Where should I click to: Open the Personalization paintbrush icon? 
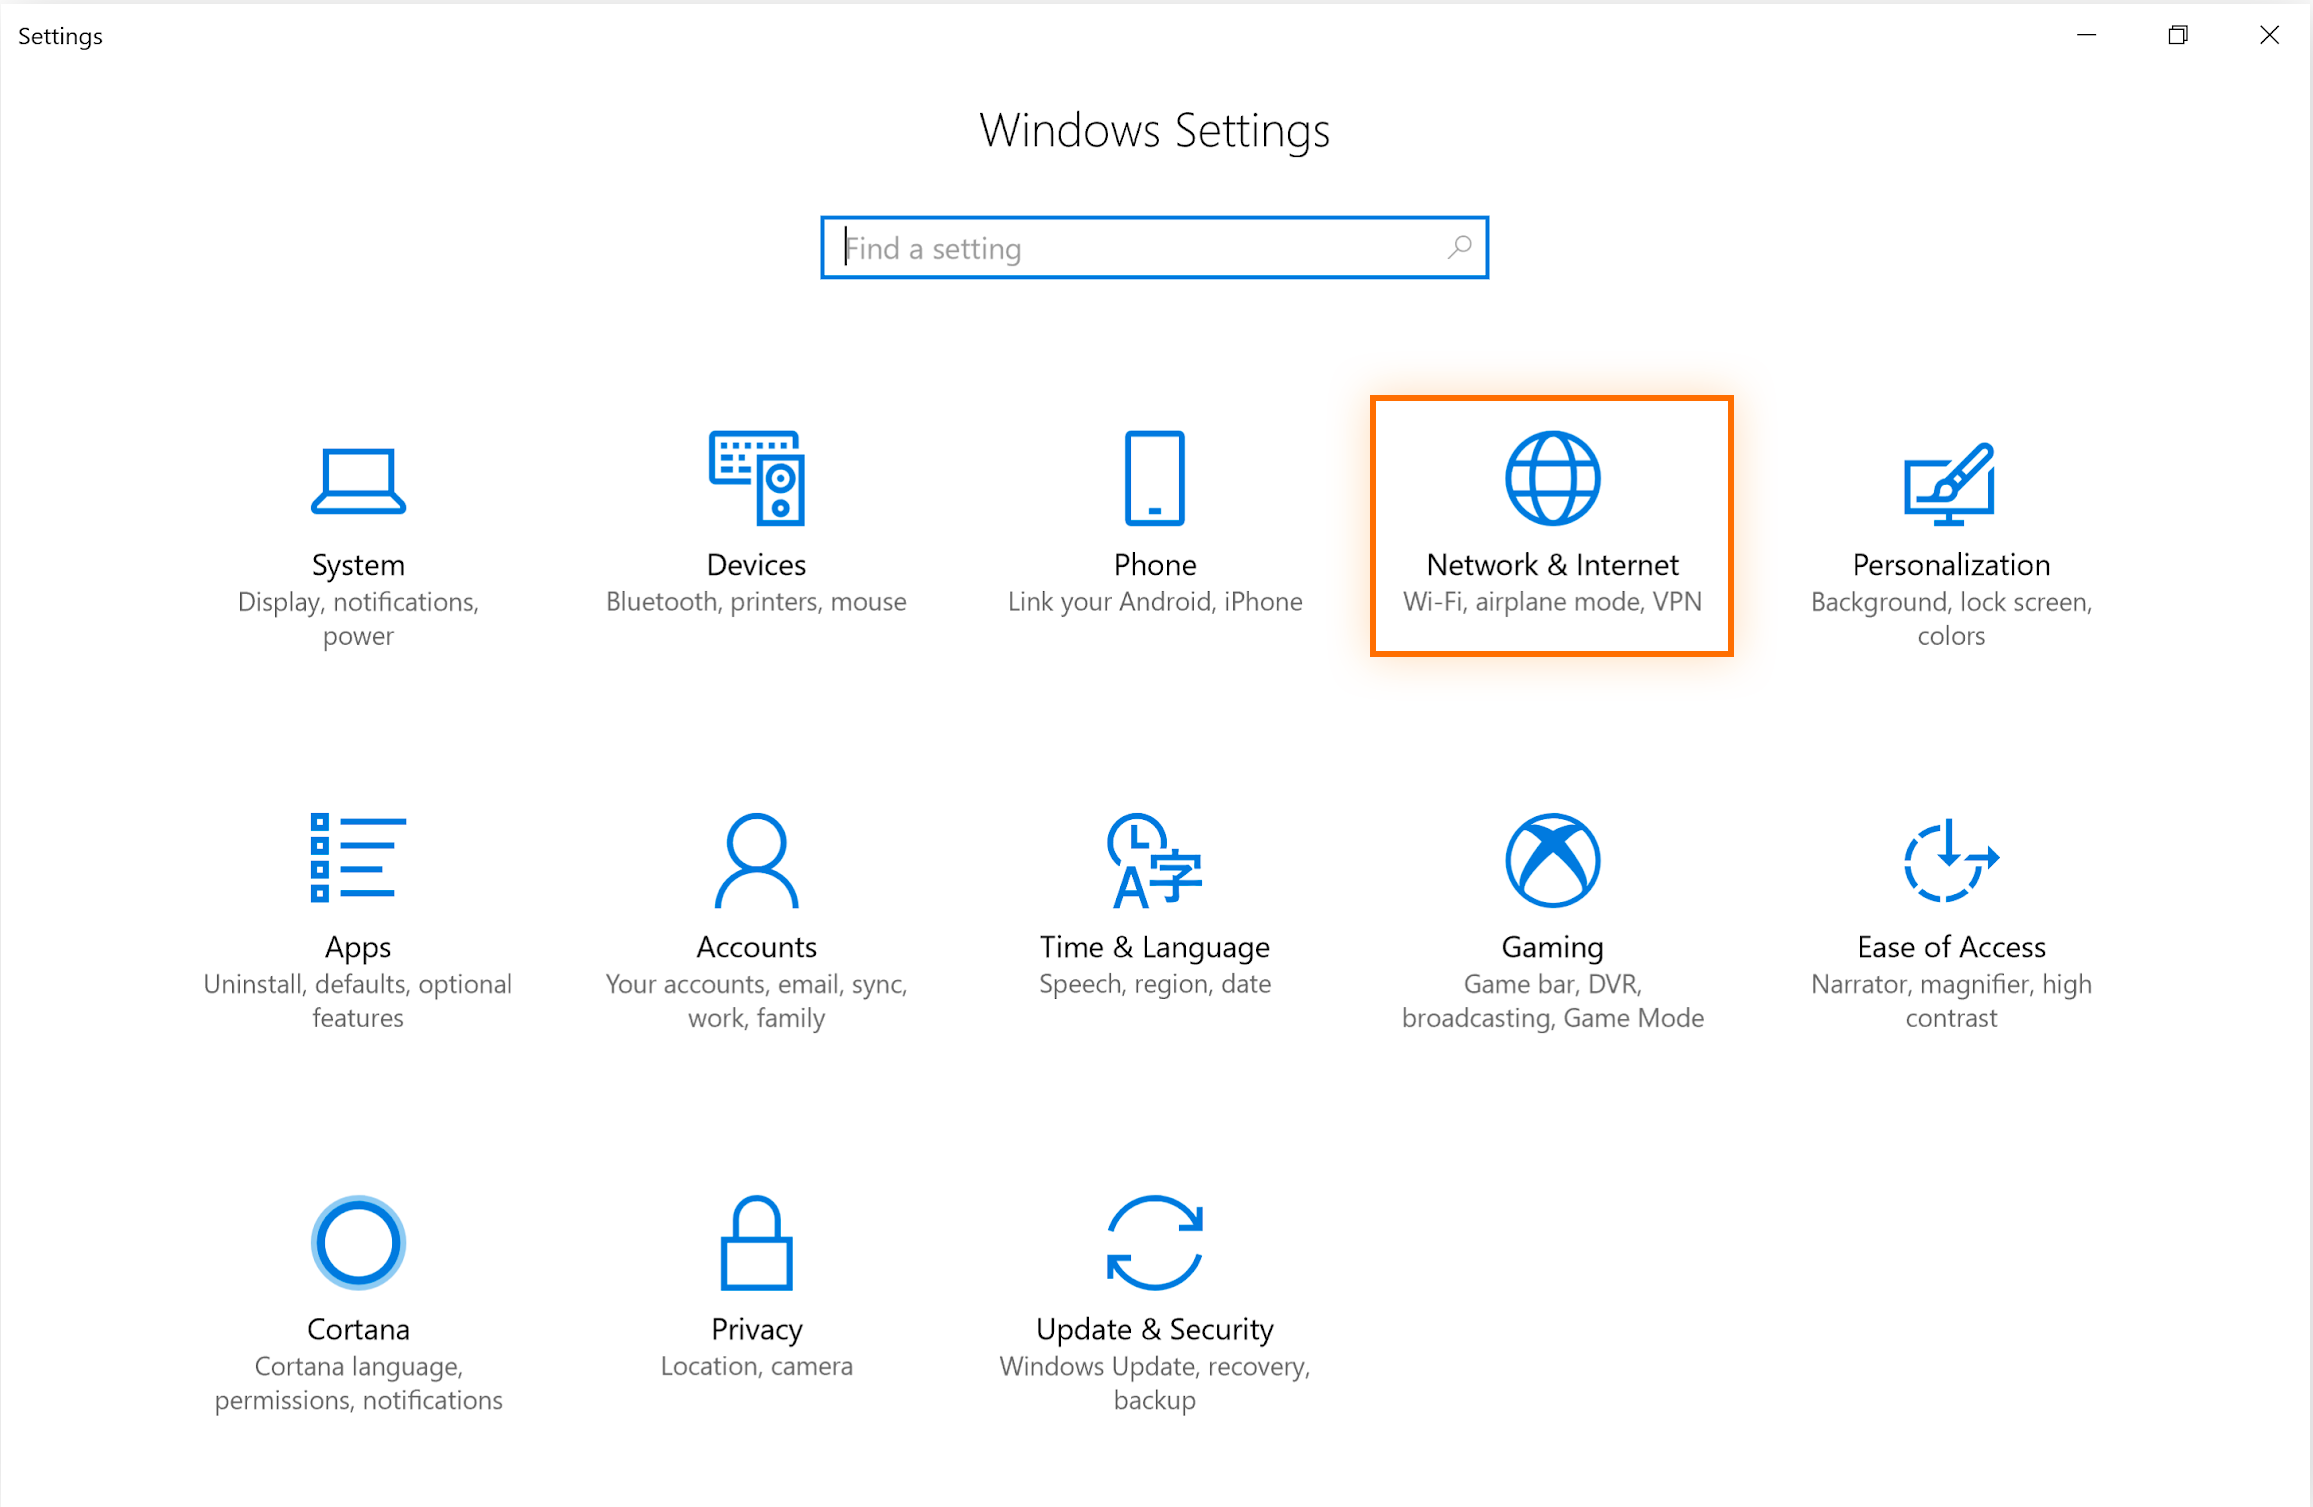(1950, 483)
